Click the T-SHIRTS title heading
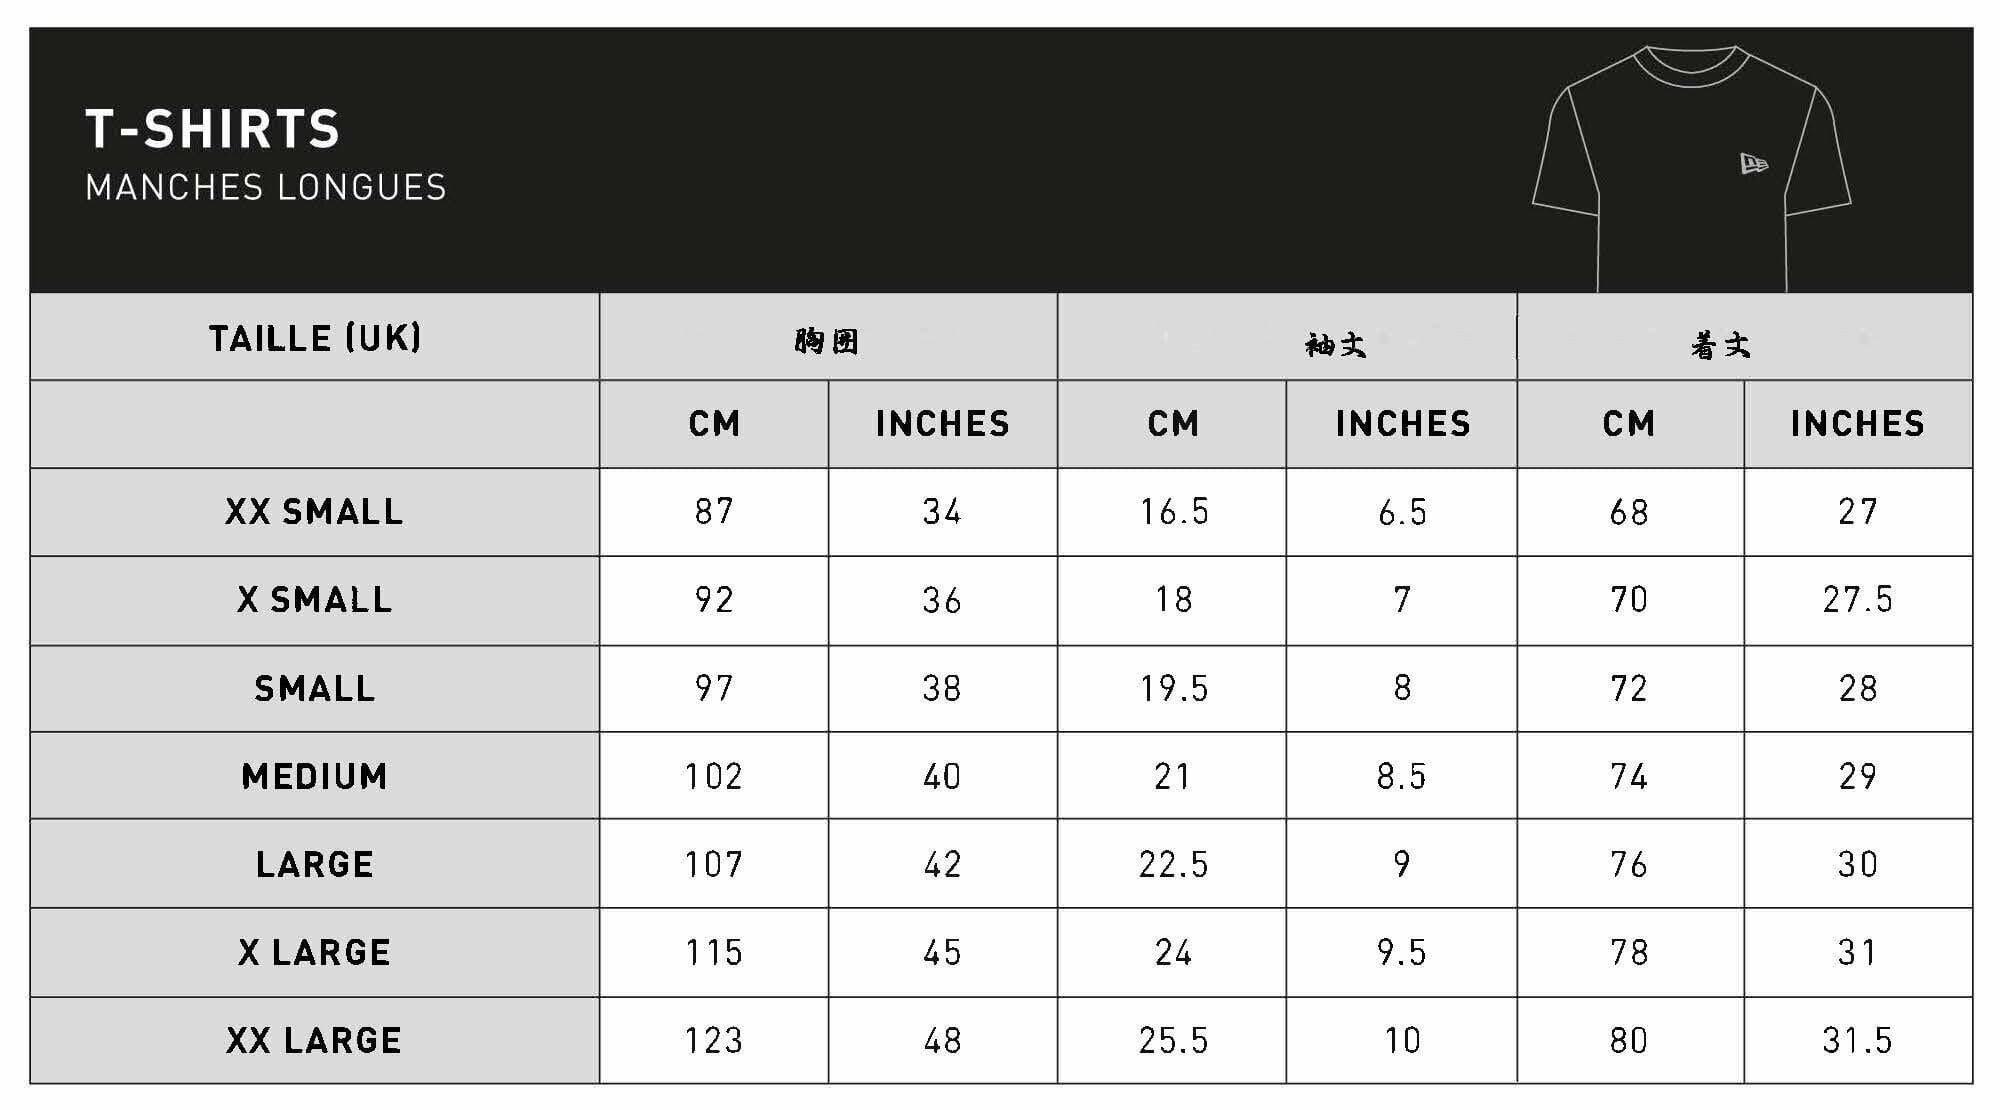 (213, 129)
